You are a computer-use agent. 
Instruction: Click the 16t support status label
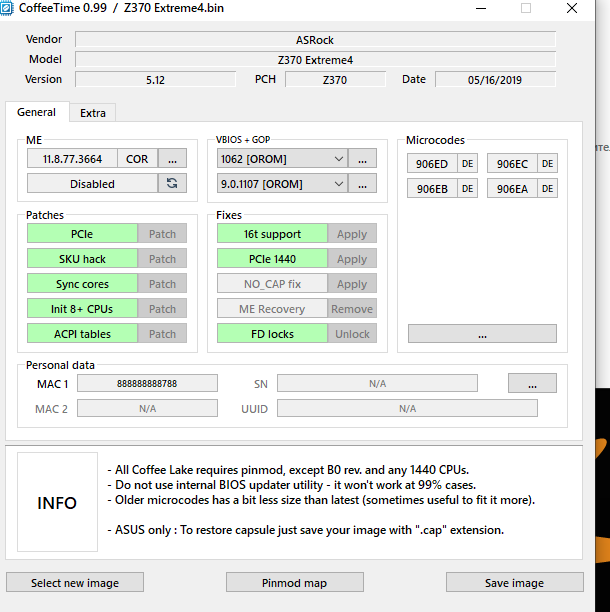click(272, 234)
